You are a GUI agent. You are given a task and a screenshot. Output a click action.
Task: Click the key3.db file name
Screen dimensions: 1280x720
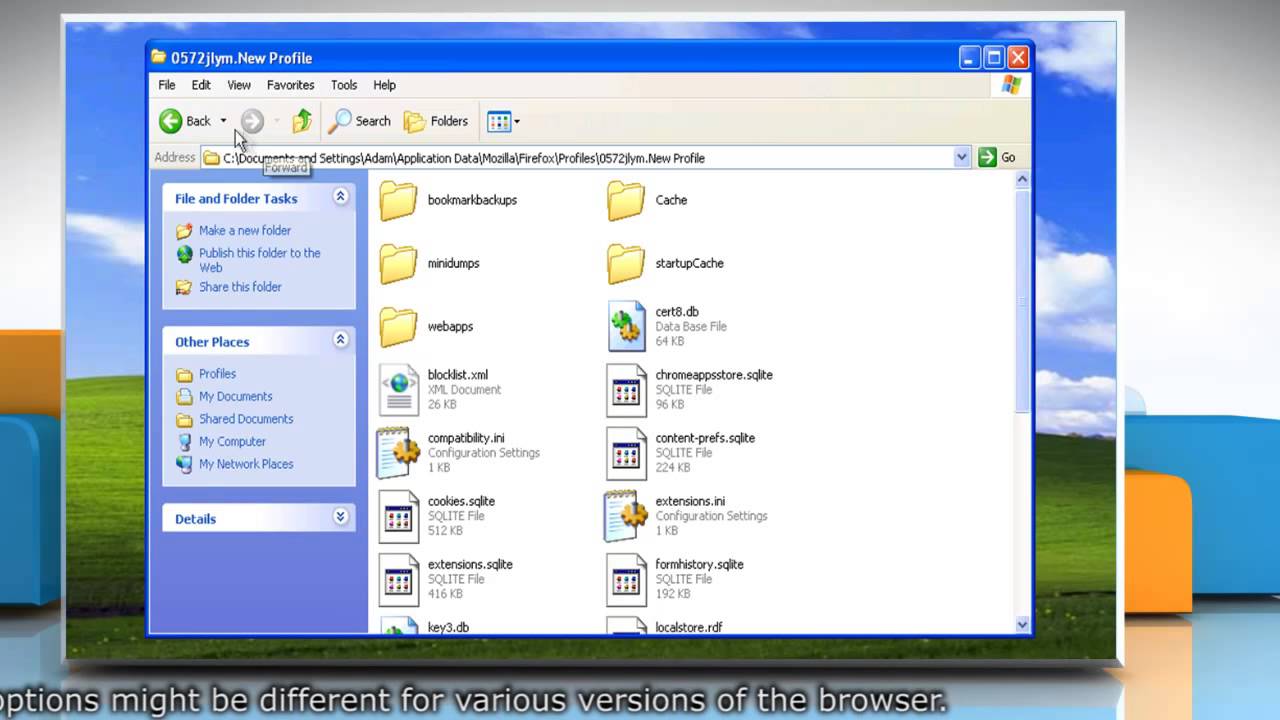click(448, 627)
